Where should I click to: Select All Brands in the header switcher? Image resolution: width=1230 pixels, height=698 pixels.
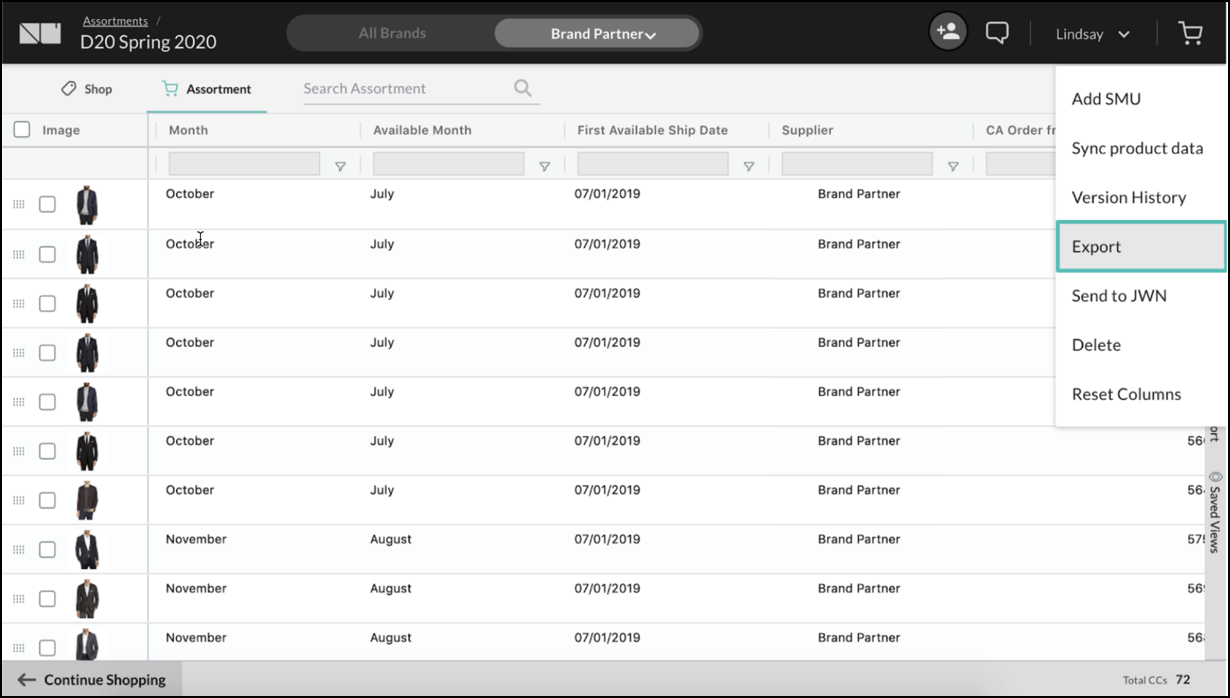[x=392, y=34]
